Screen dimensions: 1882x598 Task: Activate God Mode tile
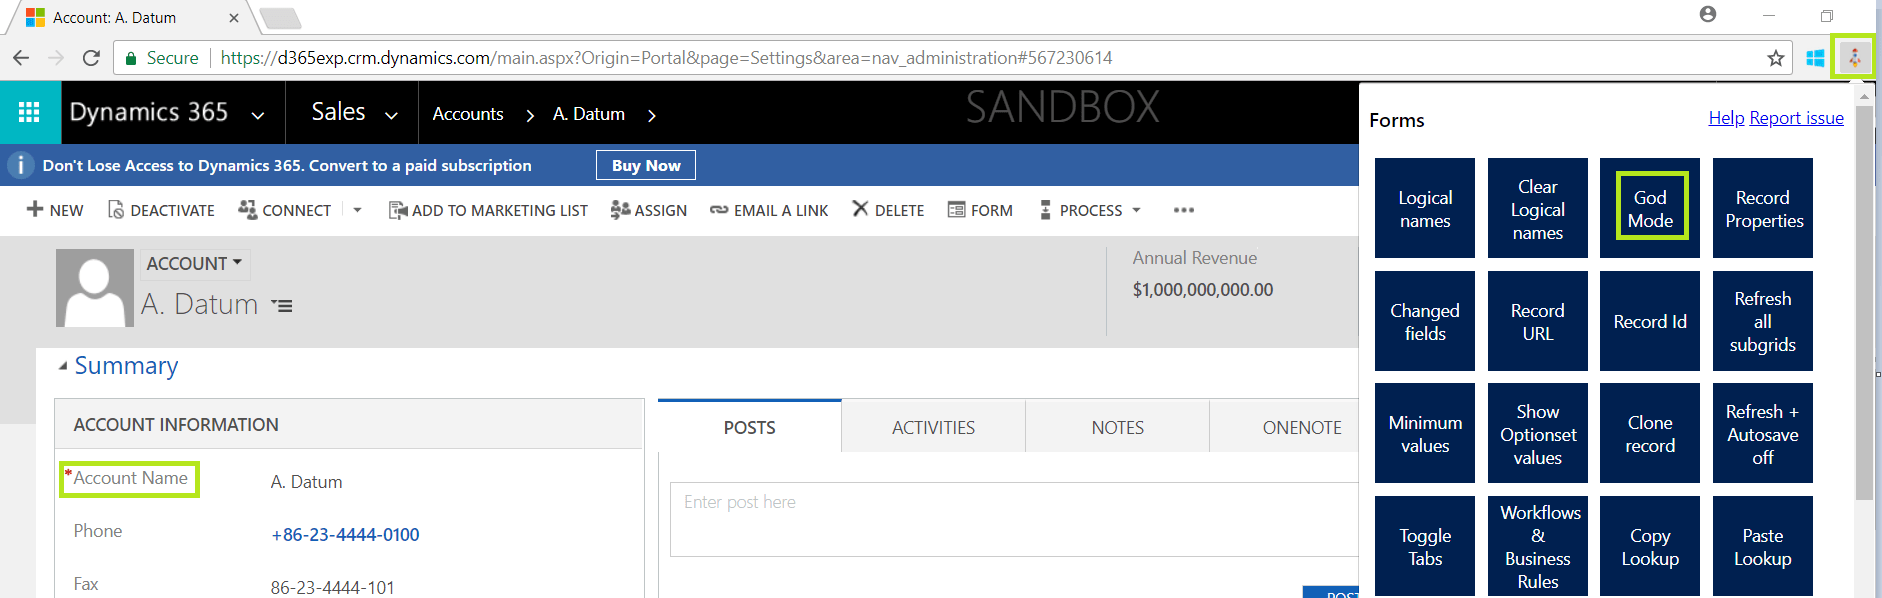point(1650,208)
